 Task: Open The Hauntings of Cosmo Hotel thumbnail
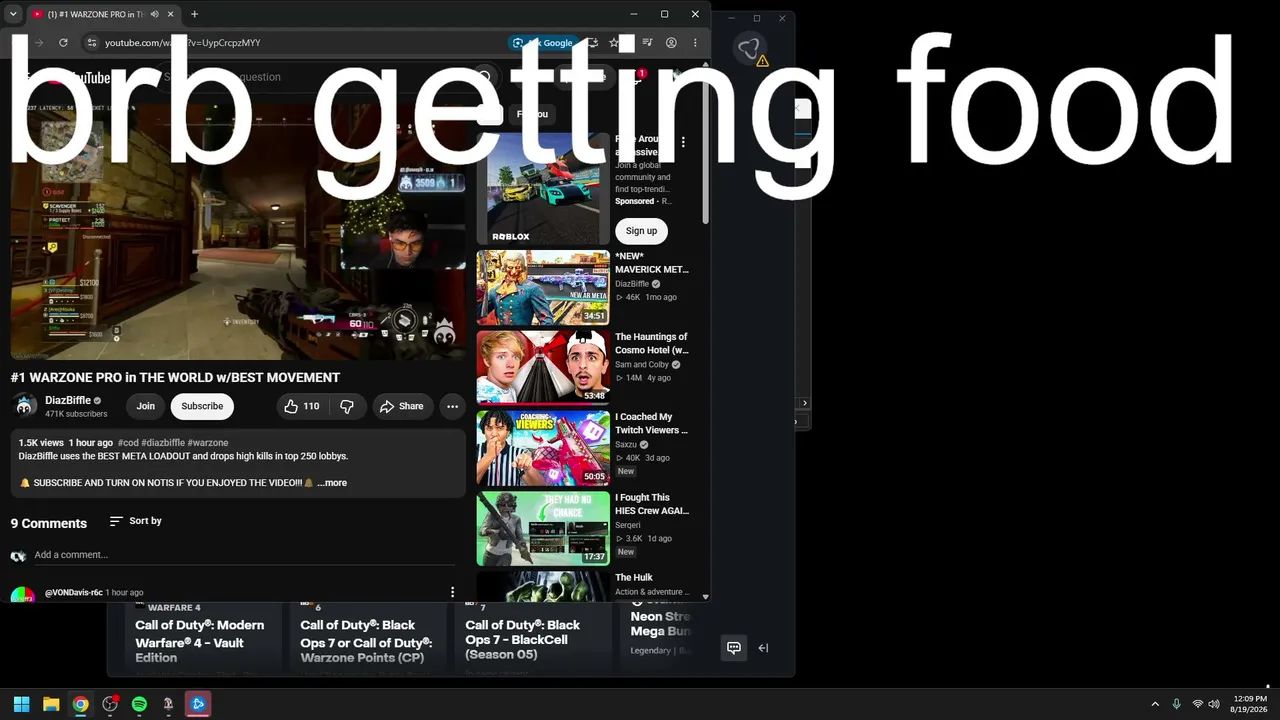(x=543, y=368)
